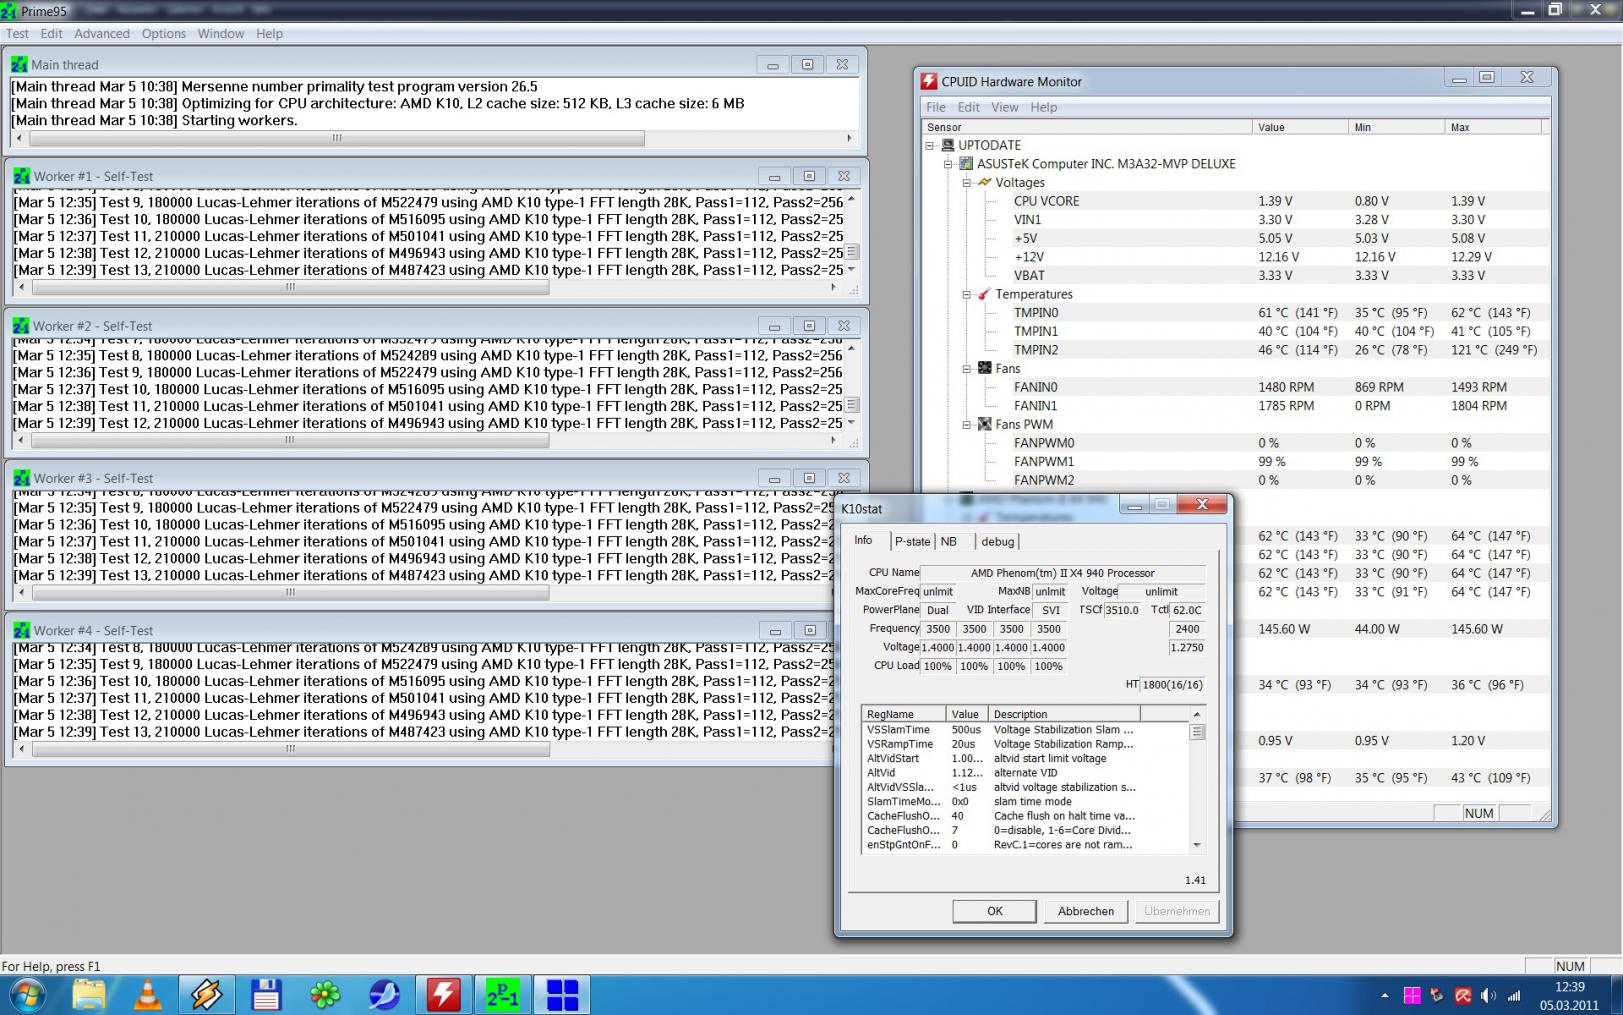
Task: Switch to HWMonitor via red lightning taskbar icon
Action: [443, 995]
